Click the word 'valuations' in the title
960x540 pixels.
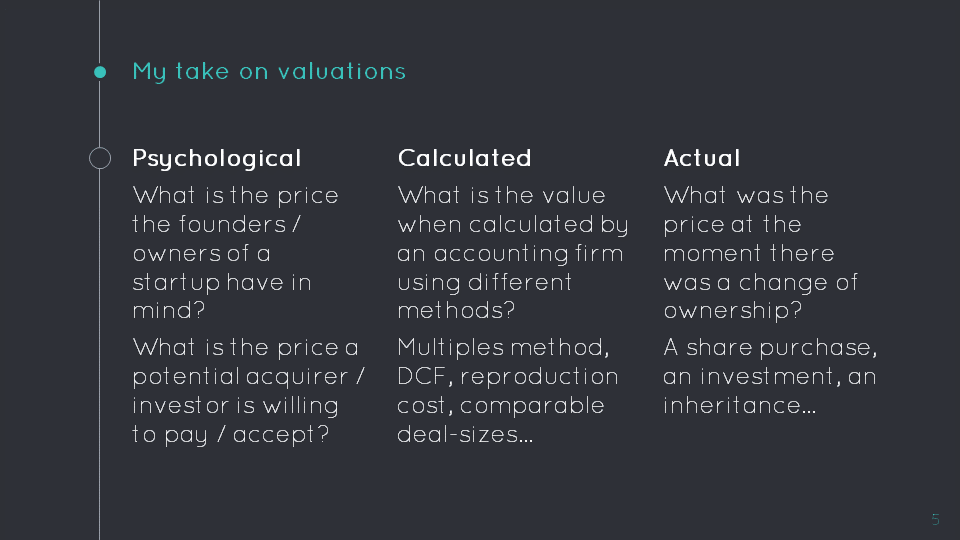point(342,71)
